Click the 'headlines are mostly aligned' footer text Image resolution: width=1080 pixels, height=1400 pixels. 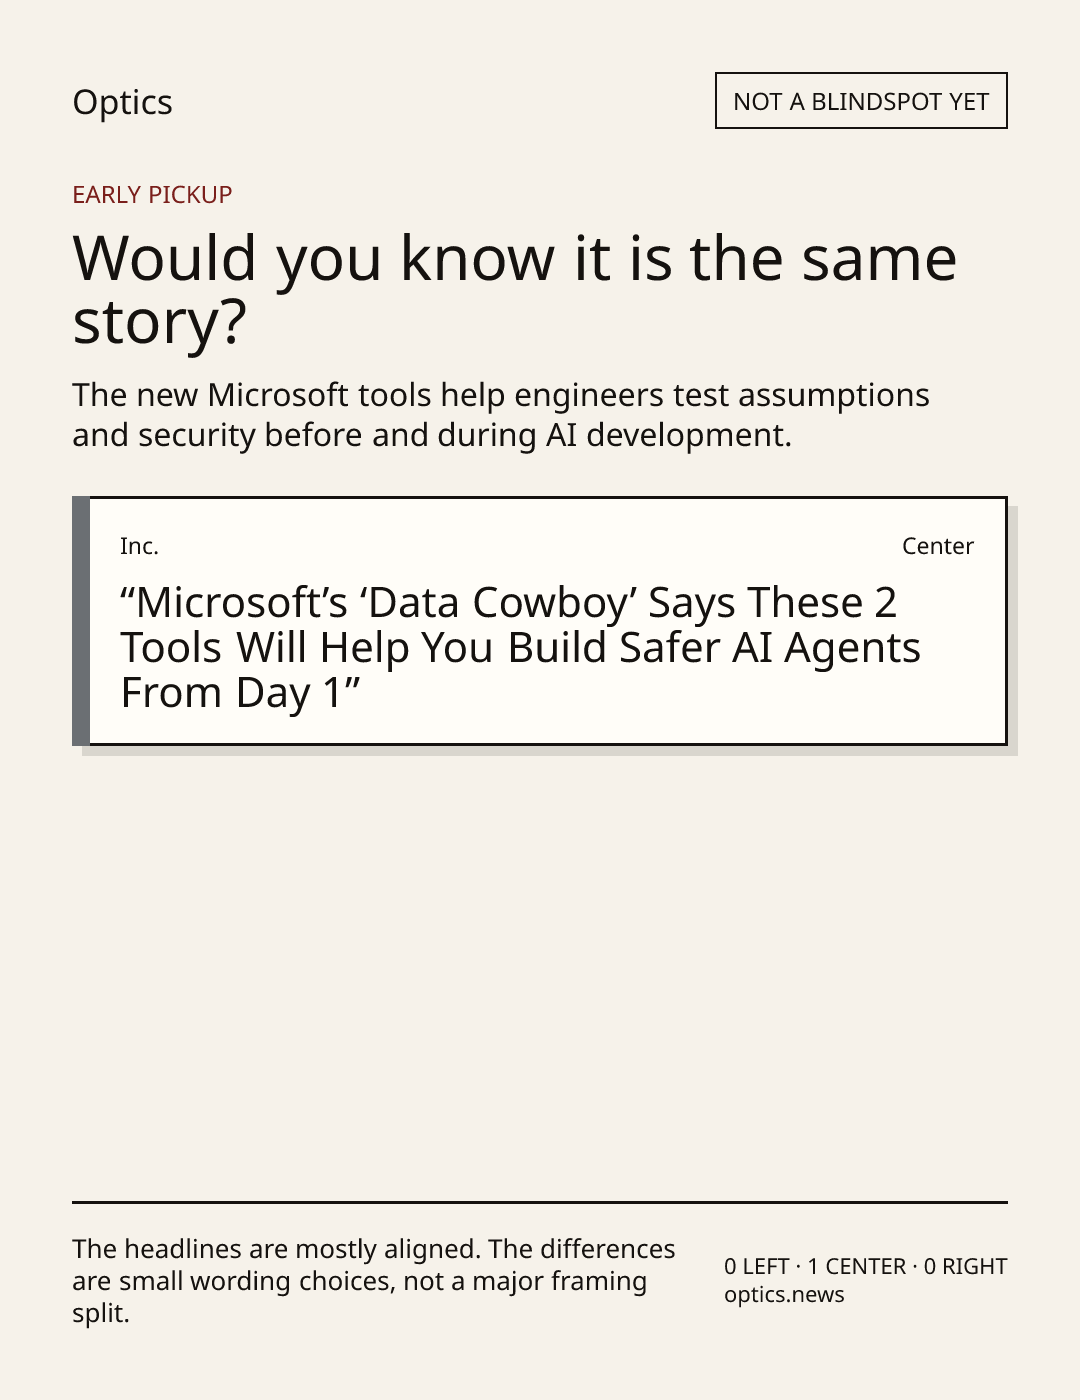(374, 1281)
